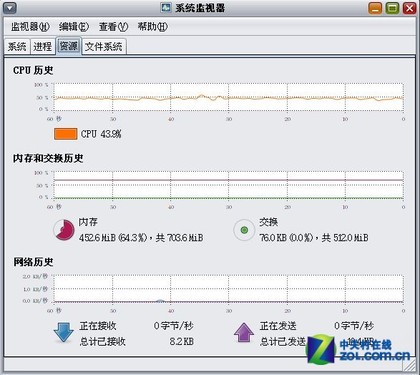Click the swap usage circle icon
The height and width of the screenshot is (375, 420).
point(244,230)
